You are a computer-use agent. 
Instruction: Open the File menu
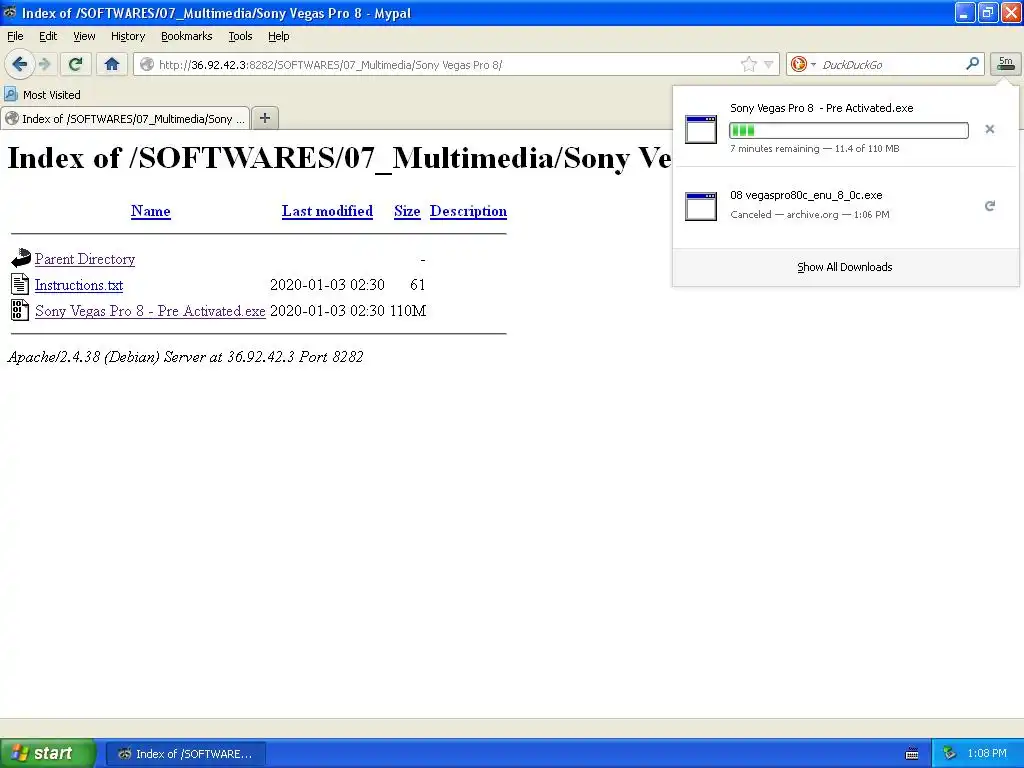(x=15, y=36)
